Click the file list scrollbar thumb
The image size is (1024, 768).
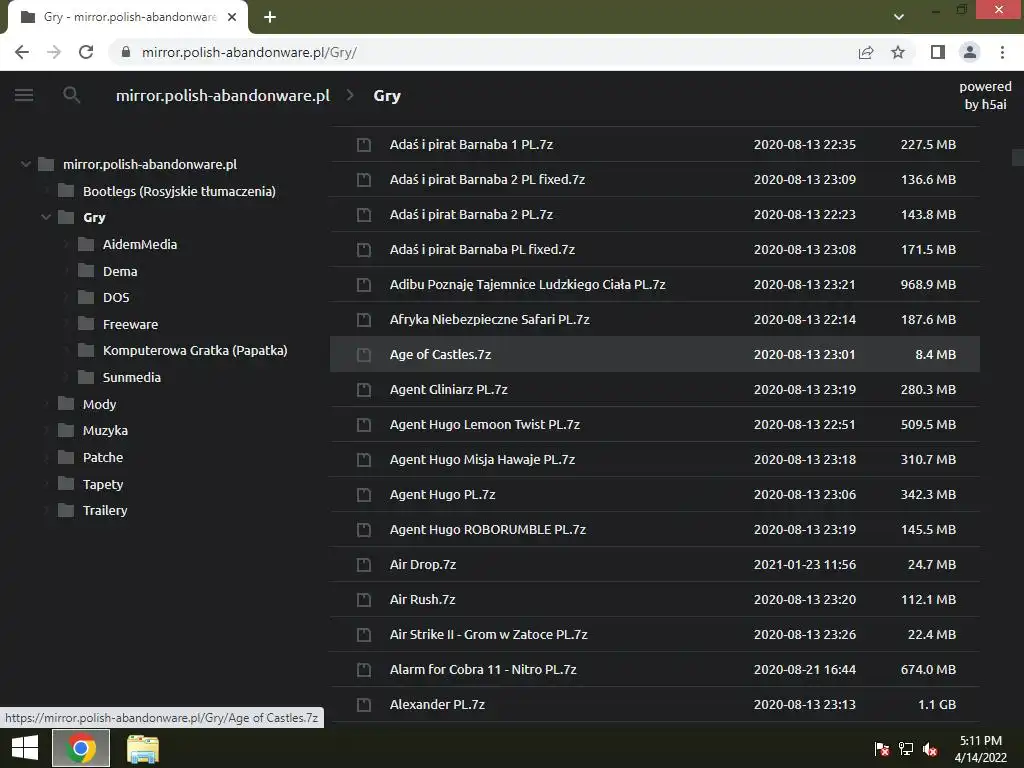tap(1017, 157)
